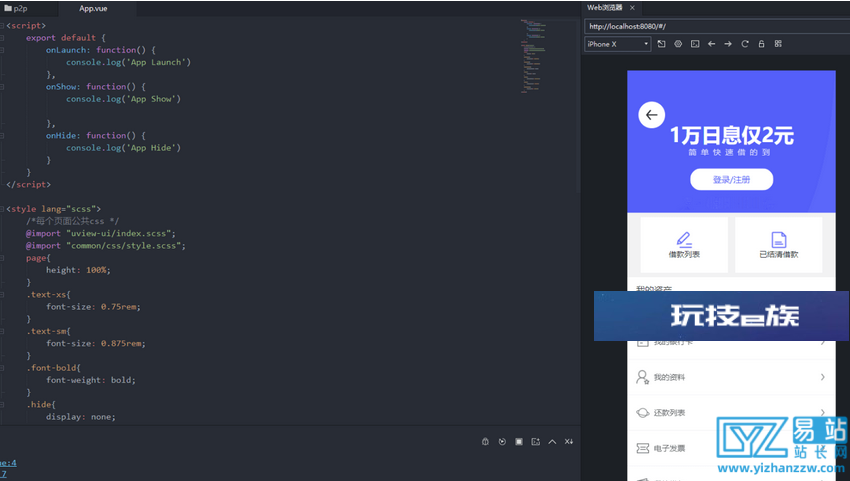850x481 pixels.
Task: Click the font-weight: bold line
Action: point(91,380)
